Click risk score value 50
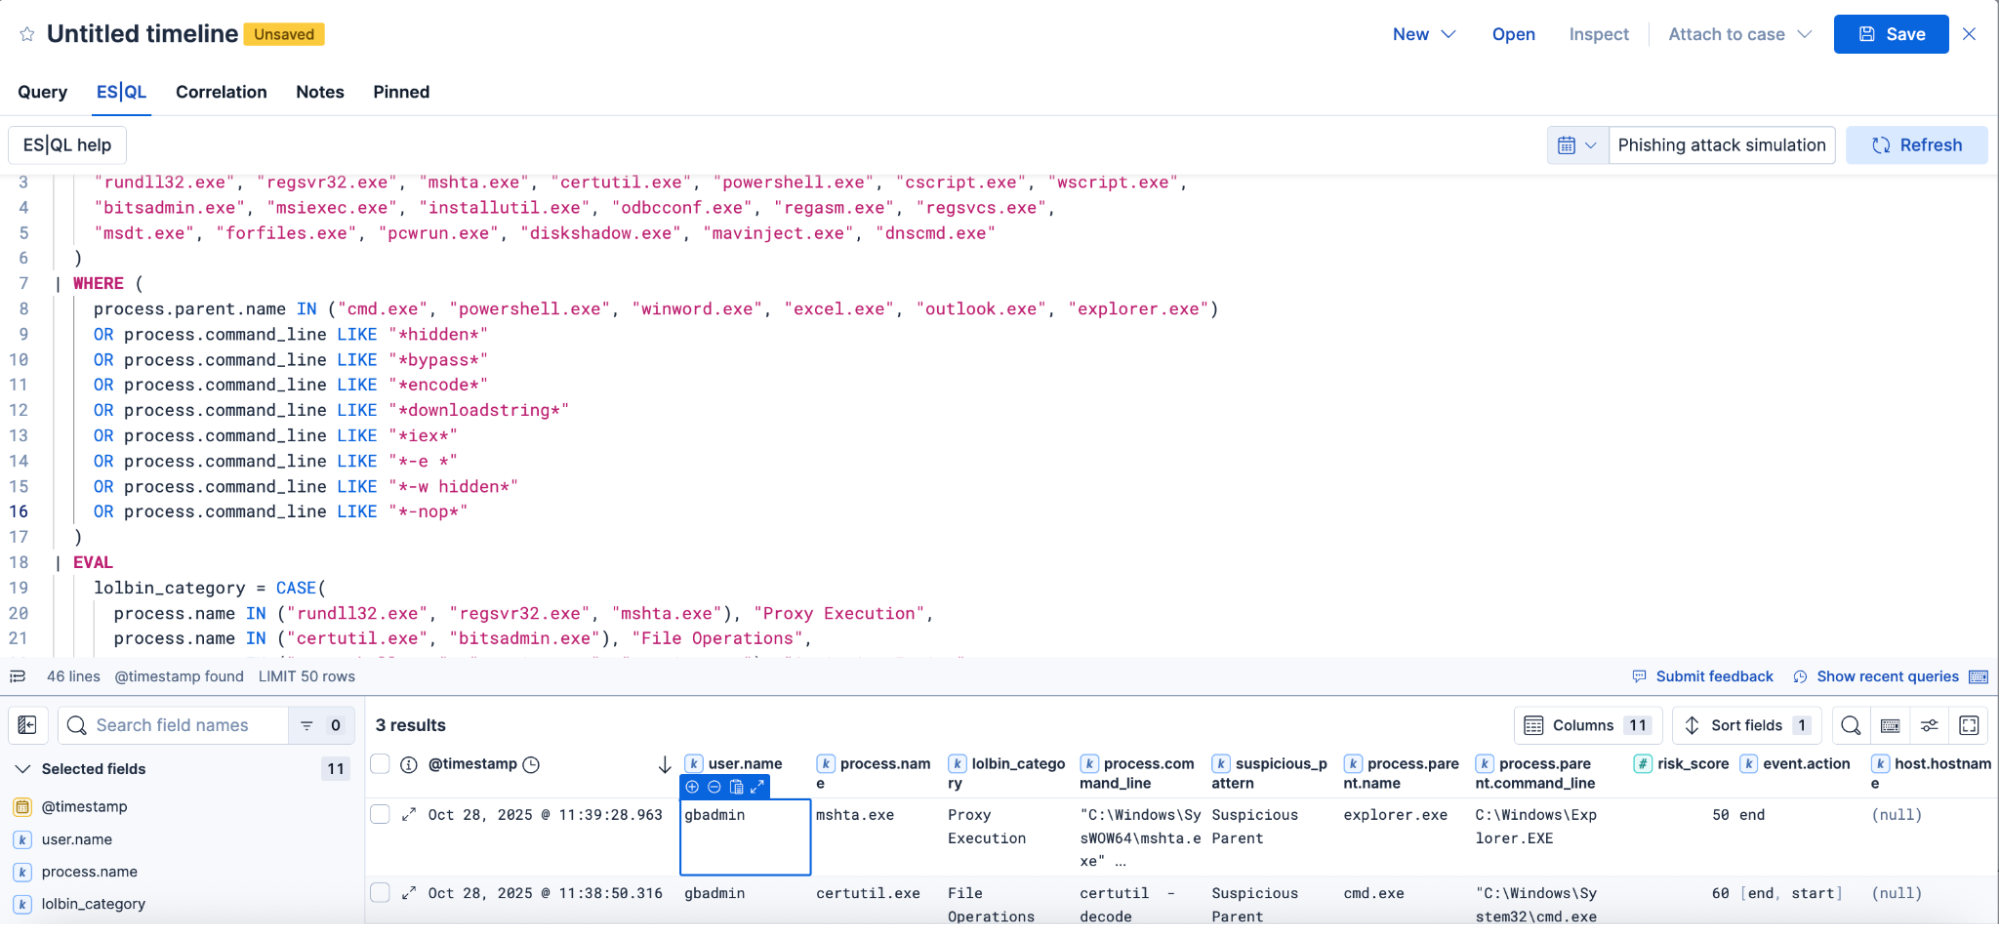The height and width of the screenshot is (925, 1999). [1720, 815]
